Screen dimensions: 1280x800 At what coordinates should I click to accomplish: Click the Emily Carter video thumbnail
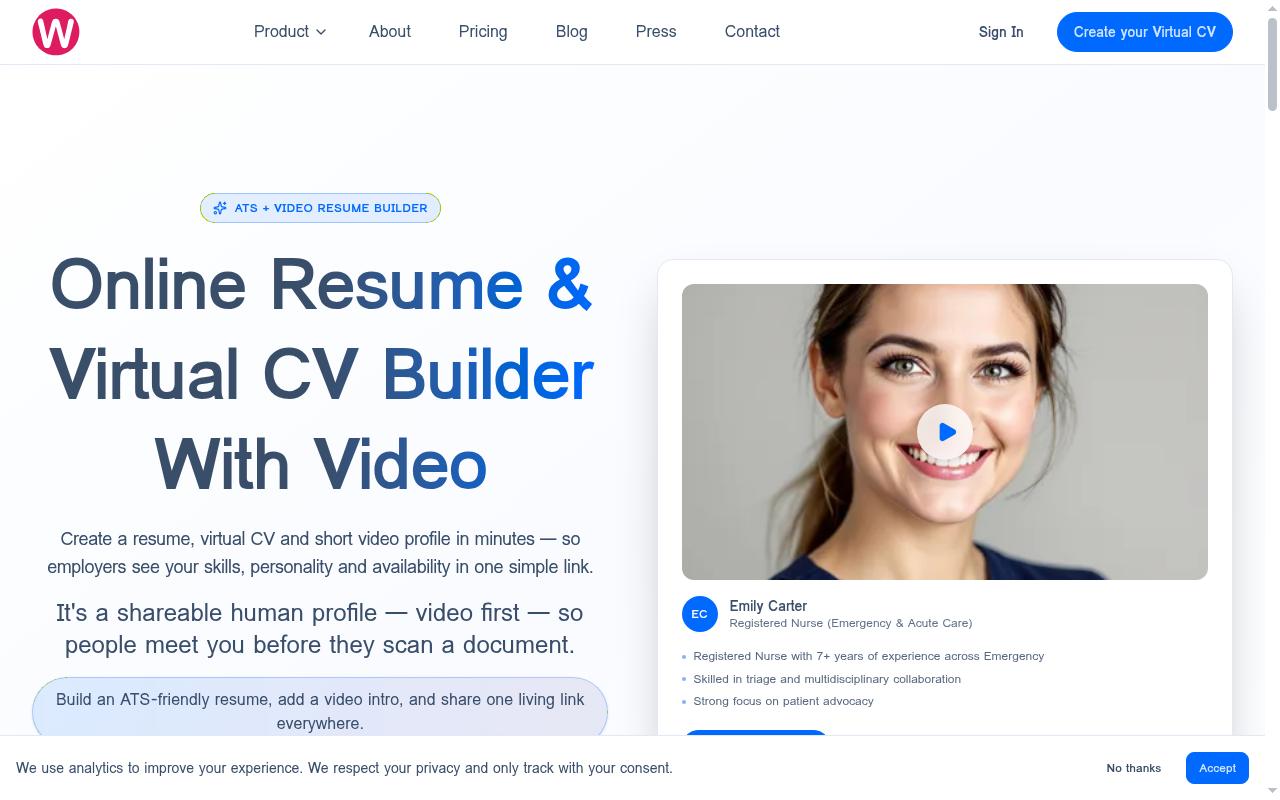(945, 432)
